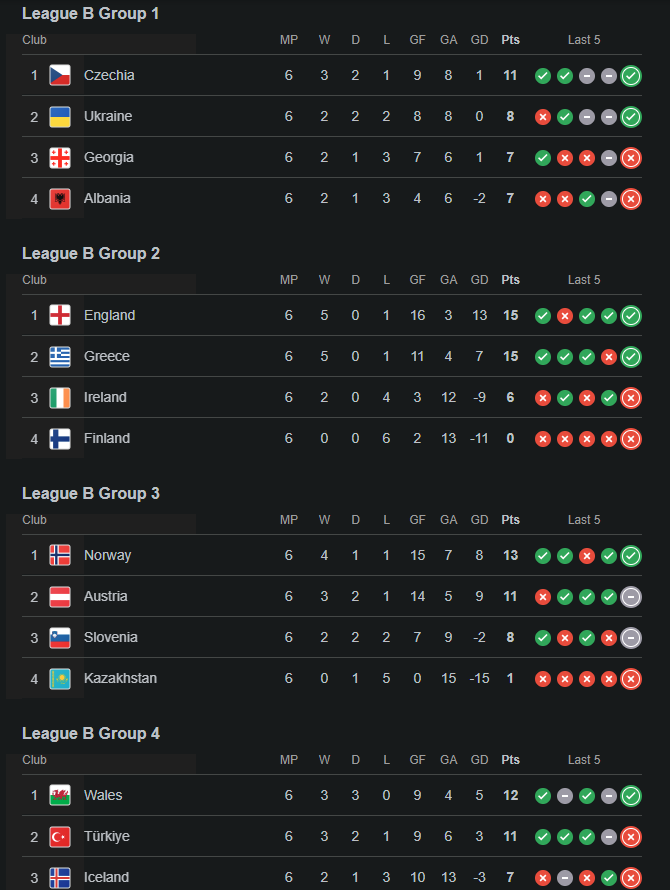Open the Greece team link
670x890 pixels.
[106, 356]
